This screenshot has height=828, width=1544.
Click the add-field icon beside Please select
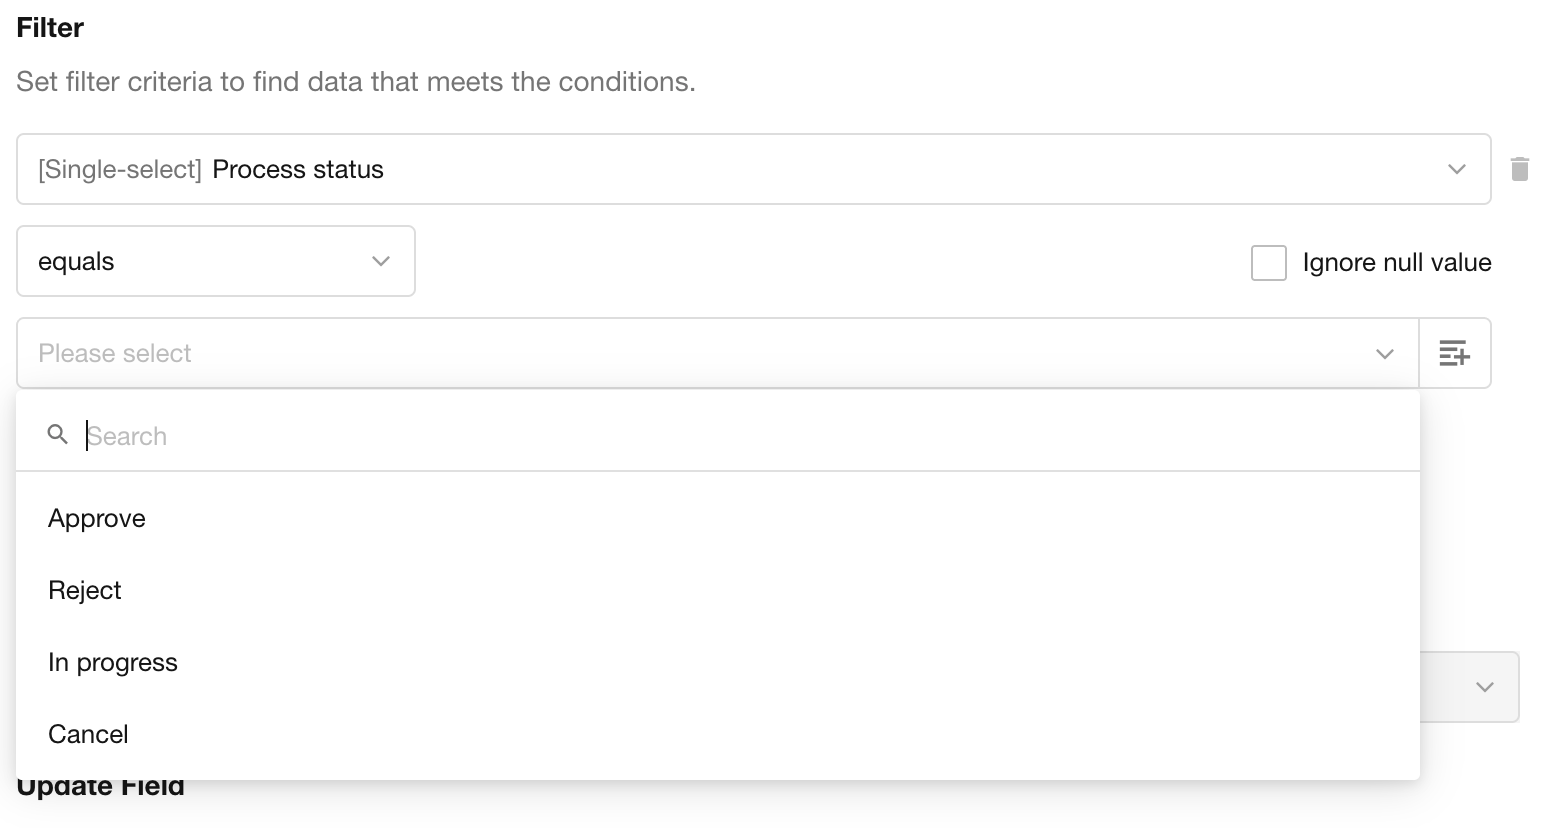click(1454, 353)
